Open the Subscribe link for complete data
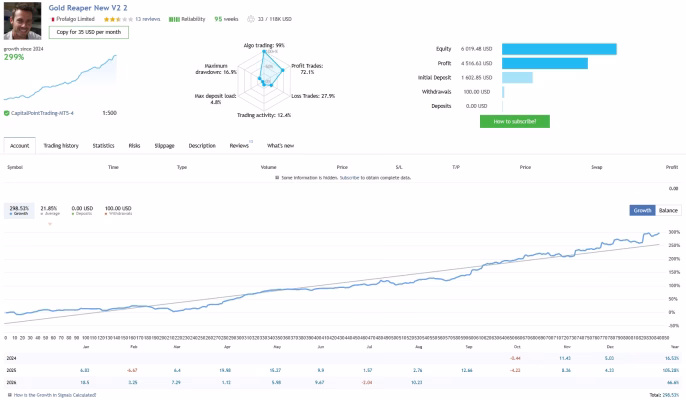This screenshot has width=686, height=400. (x=349, y=178)
